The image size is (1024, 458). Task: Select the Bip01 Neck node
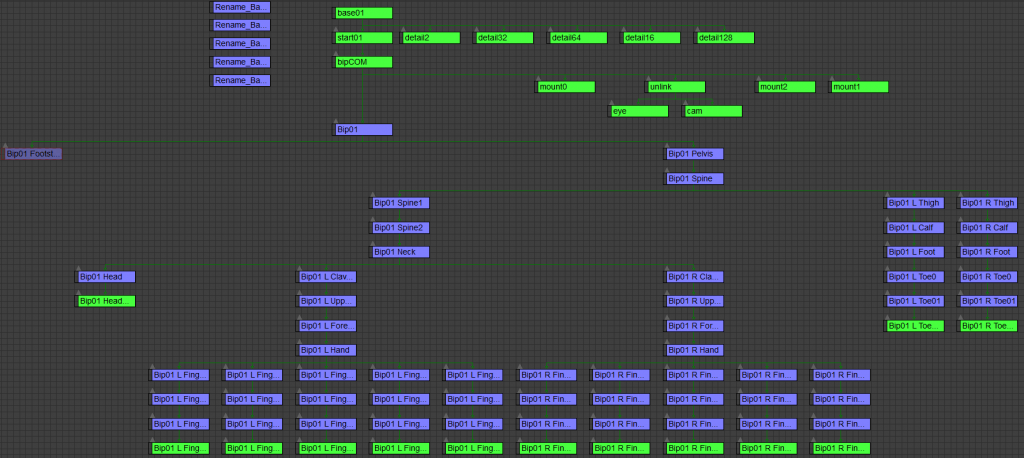click(402, 252)
